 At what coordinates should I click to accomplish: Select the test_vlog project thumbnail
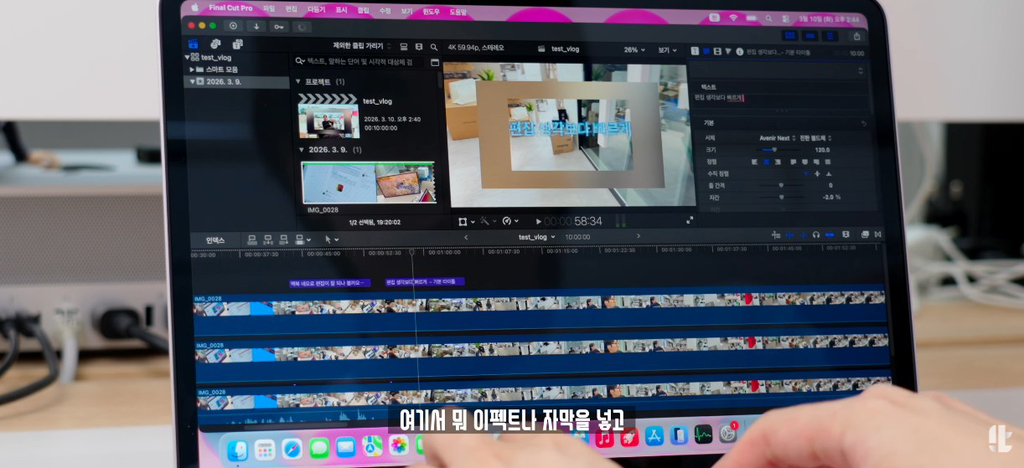click(x=328, y=116)
